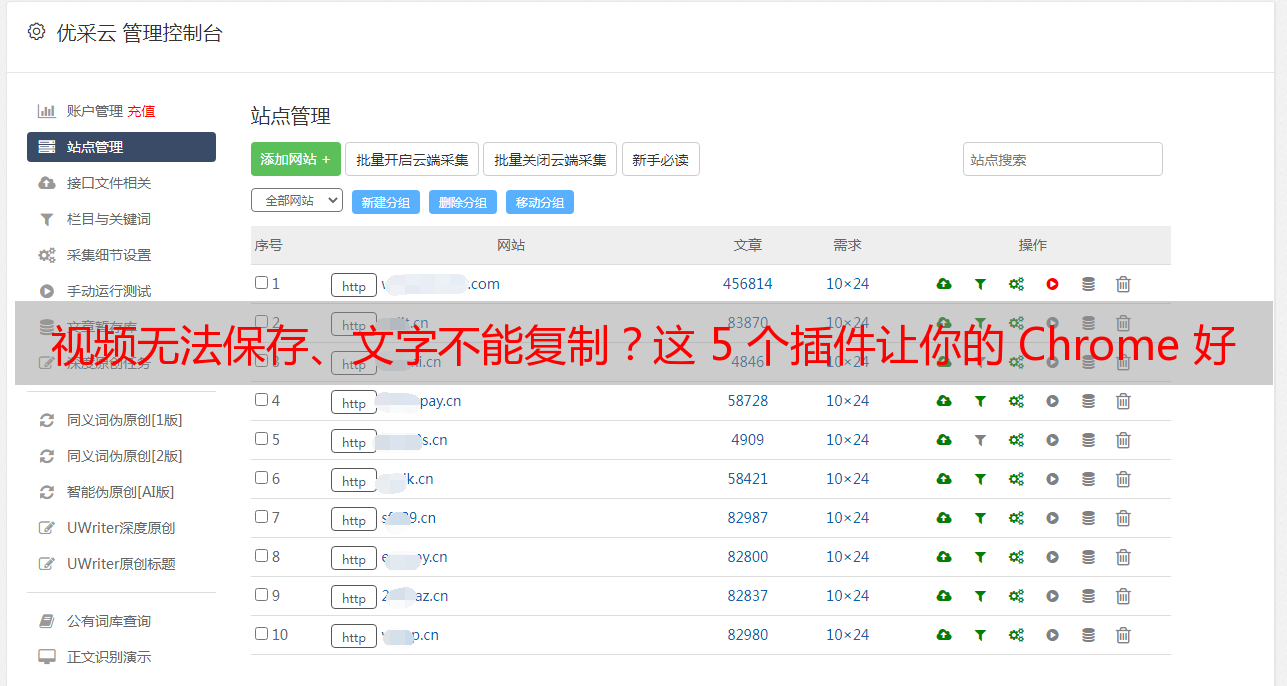Image resolution: width=1287 pixels, height=686 pixels.
Task: Tick the checkbox for site 6
Action: click(261, 478)
